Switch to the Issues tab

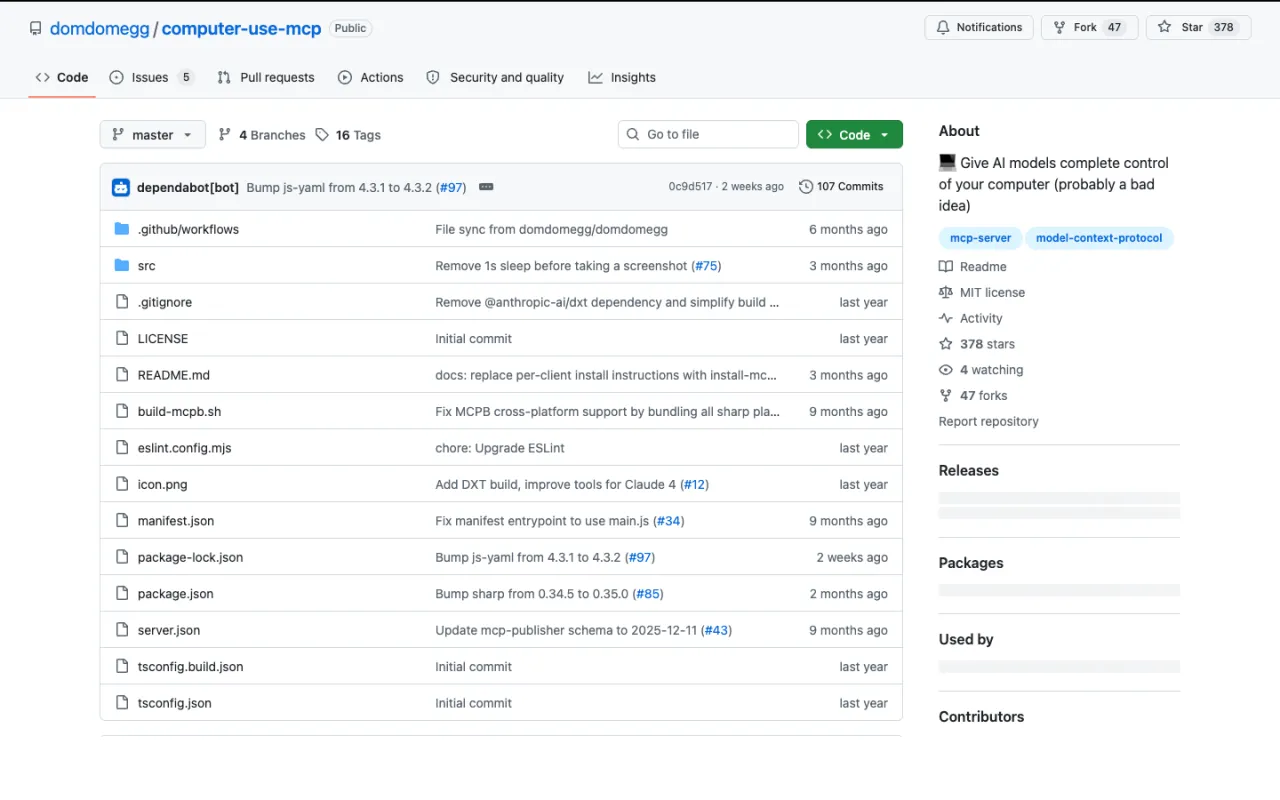tap(151, 77)
